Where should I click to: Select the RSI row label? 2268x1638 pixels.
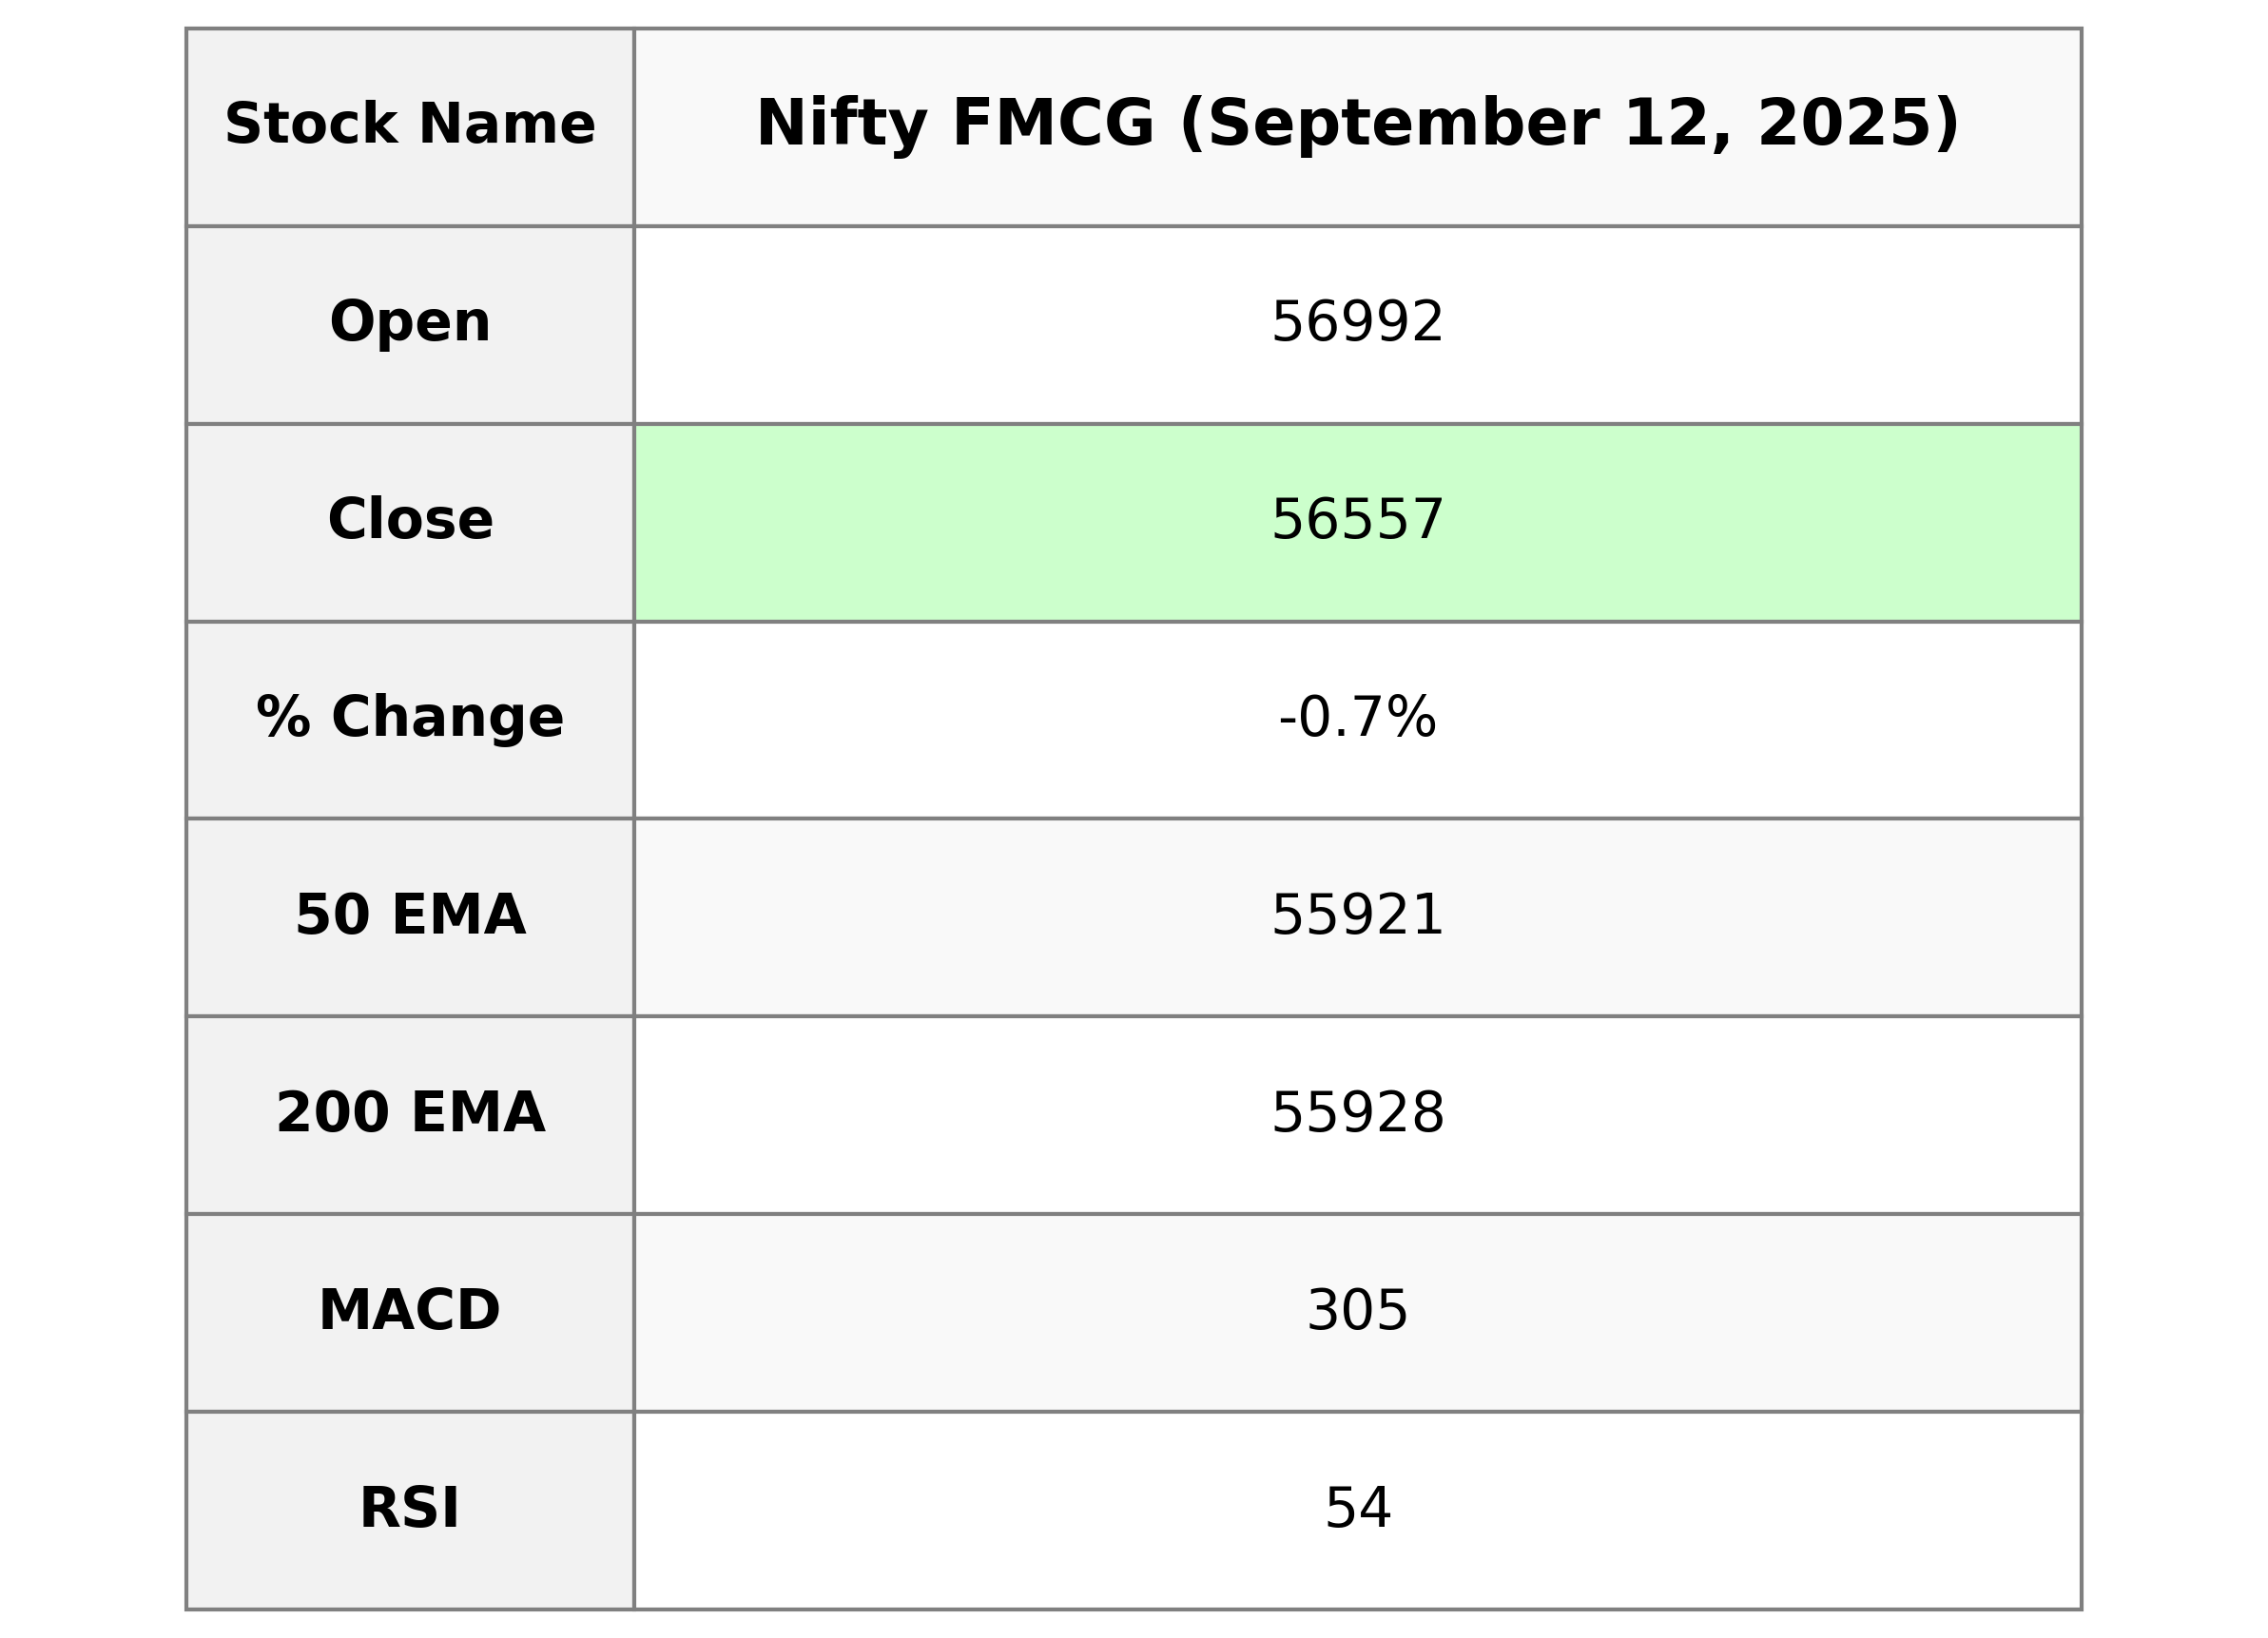click(410, 1509)
